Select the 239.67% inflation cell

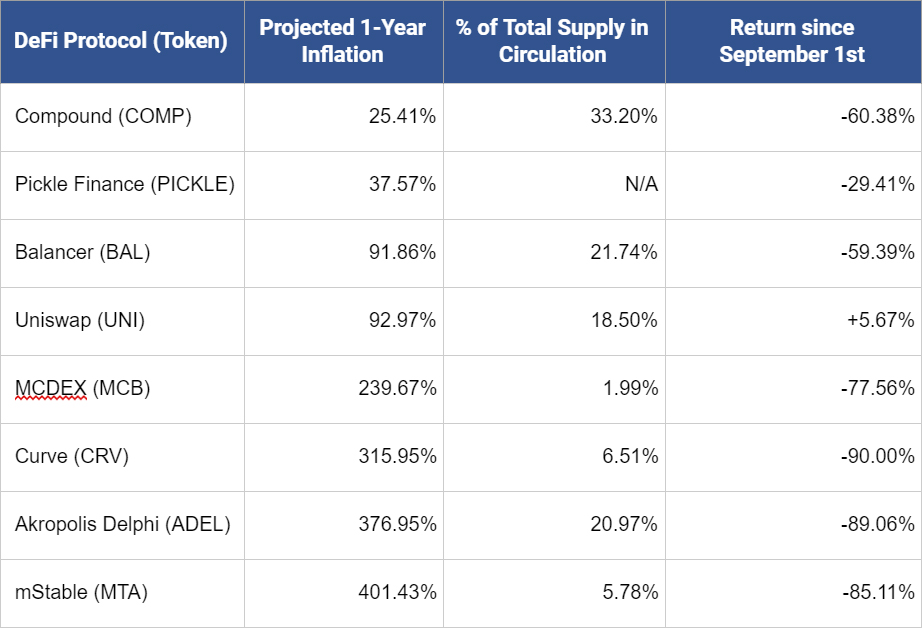coord(343,389)
